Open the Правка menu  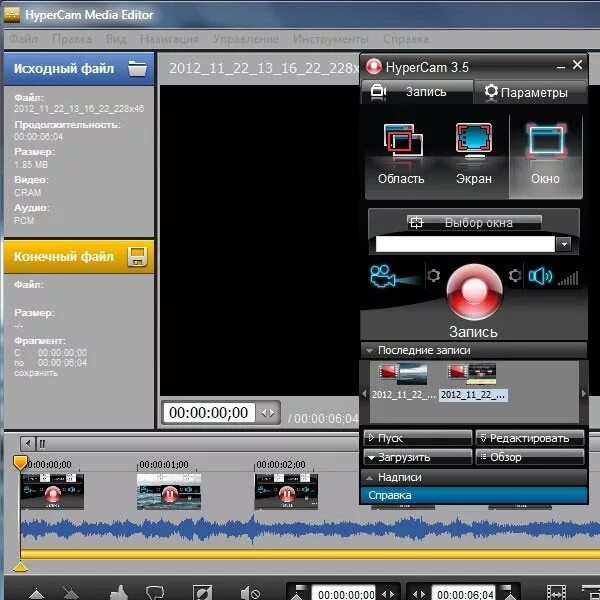pyautogui.click(x=72, y=39)
